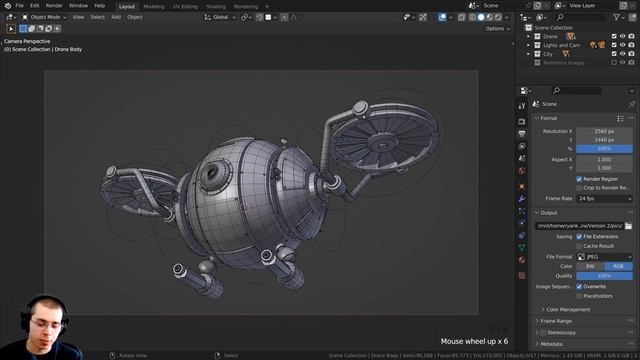The image size is (640, 360).
Task: Open the Options dropdown in viewport
Action: (498, 29)
